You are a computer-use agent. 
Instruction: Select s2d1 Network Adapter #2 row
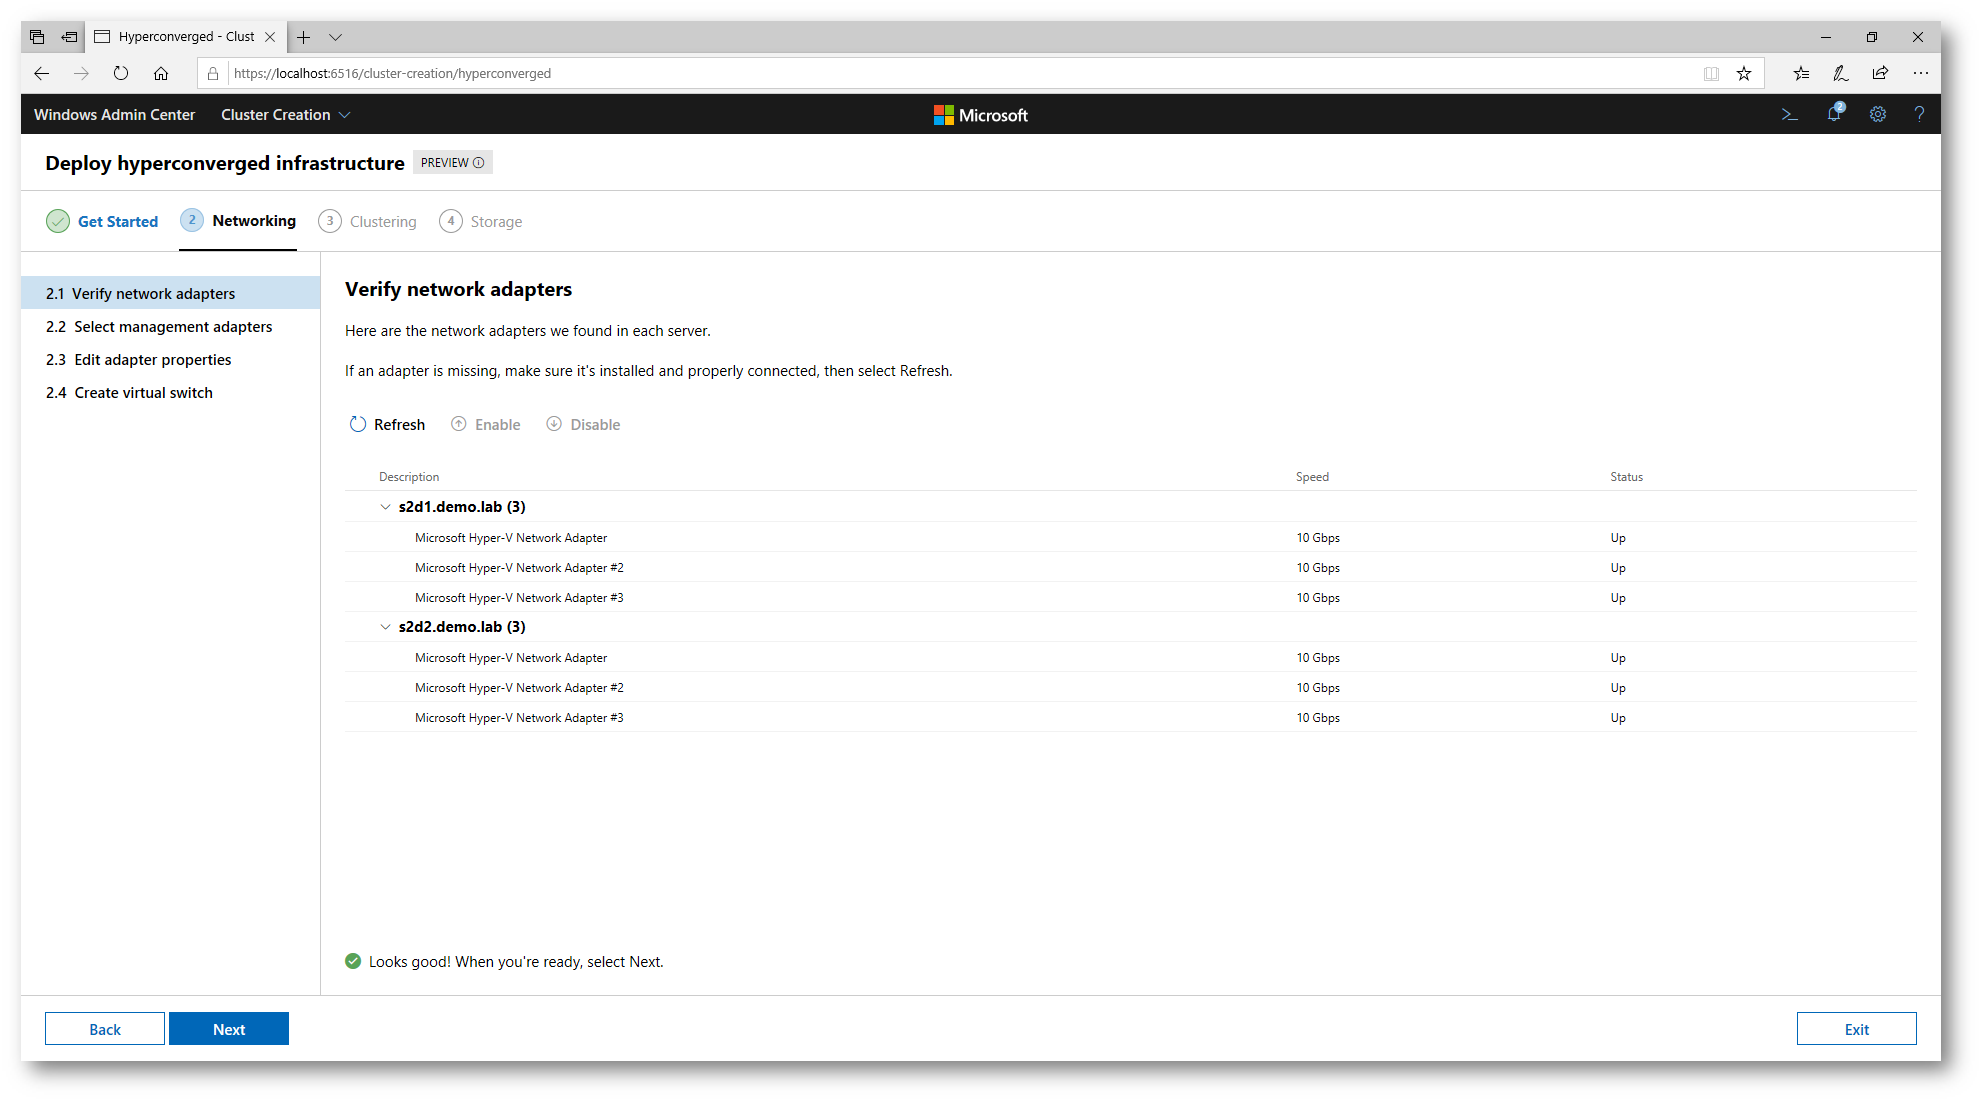tap(1130, 567)
